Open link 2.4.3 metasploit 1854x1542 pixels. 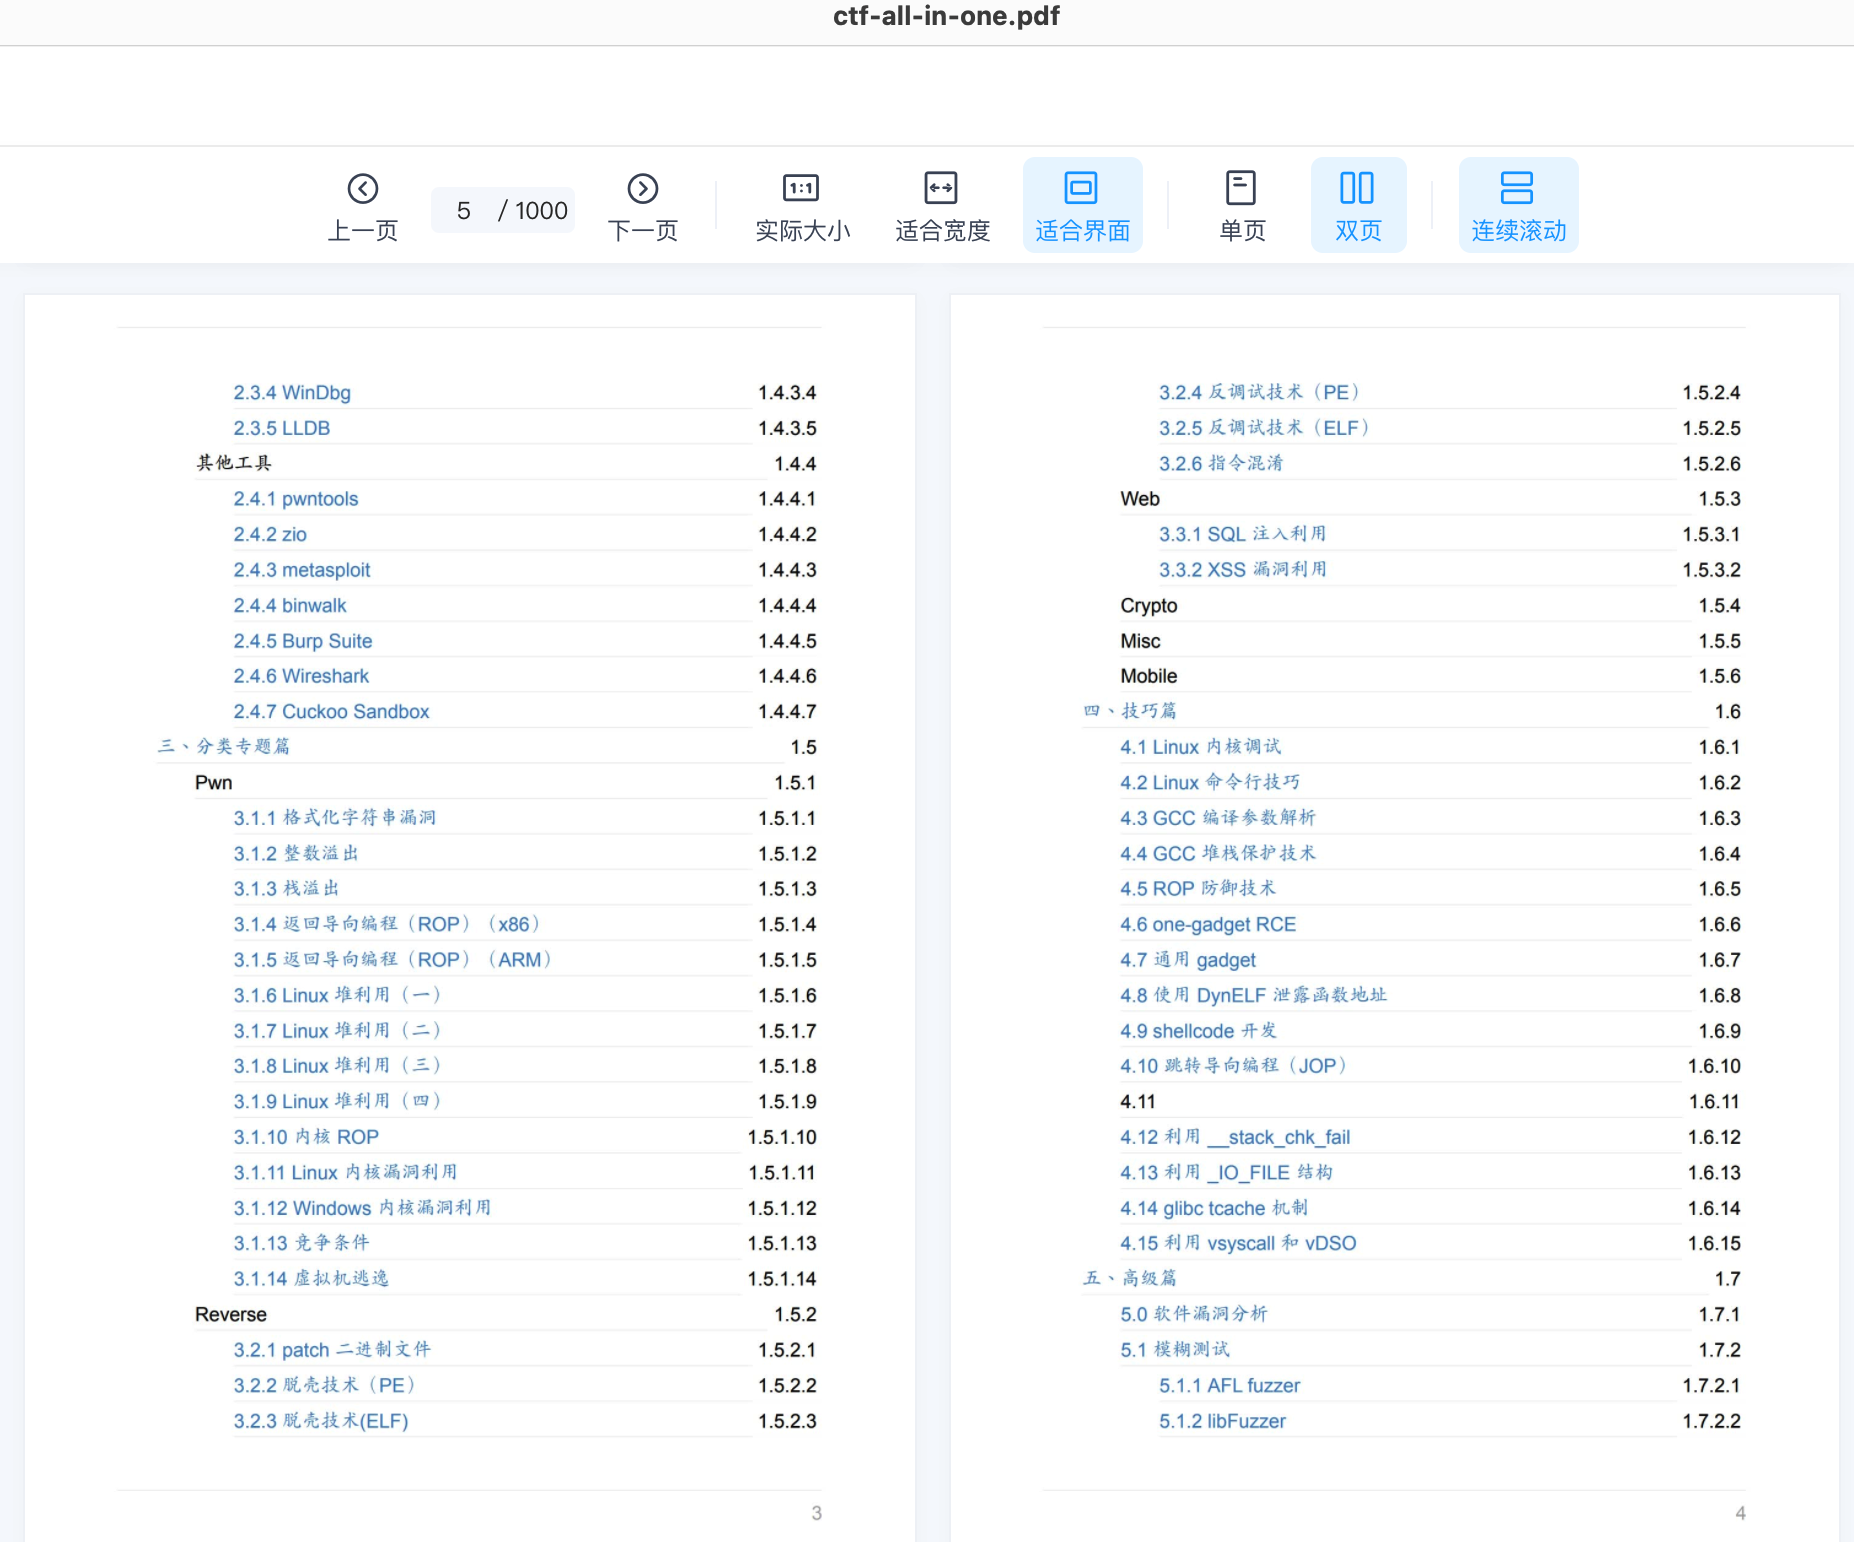301,570
